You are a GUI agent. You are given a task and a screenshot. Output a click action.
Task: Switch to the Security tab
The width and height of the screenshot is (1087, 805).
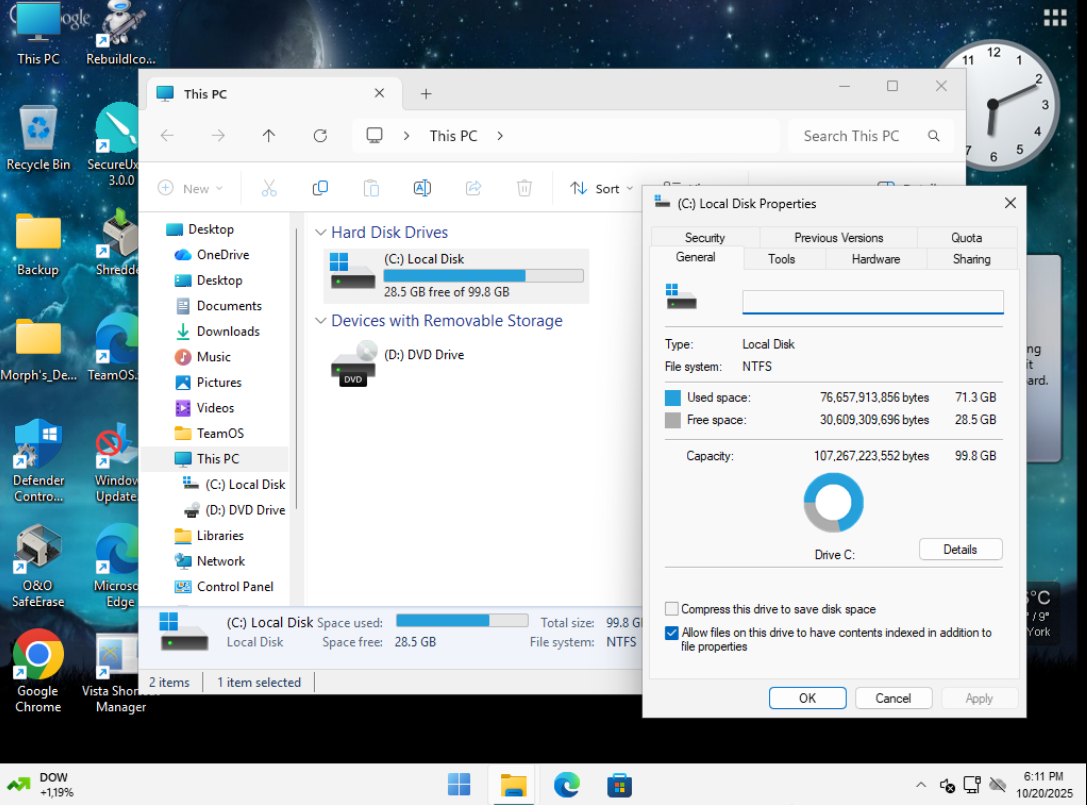tap(704, 238)
